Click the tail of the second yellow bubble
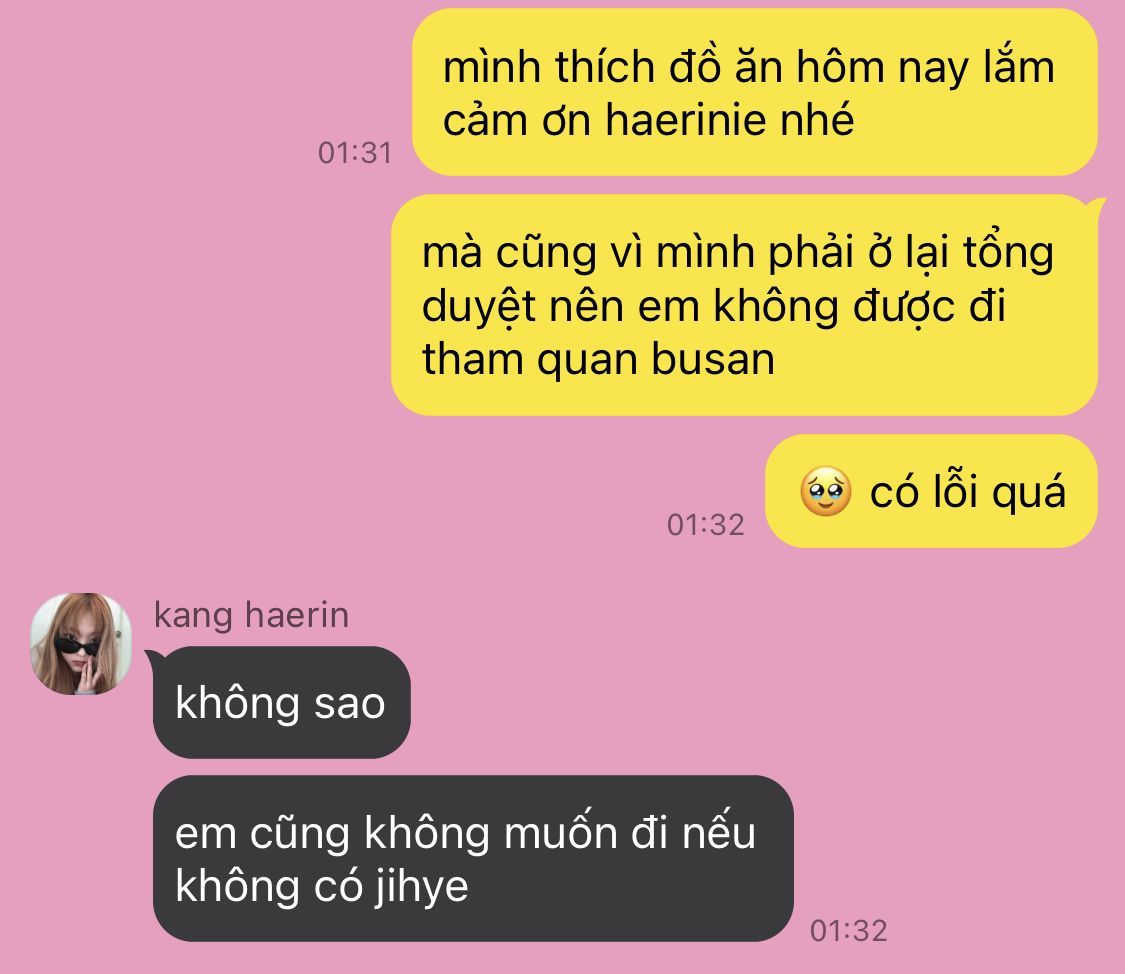1125x974 pixels. coord(1096,207)
